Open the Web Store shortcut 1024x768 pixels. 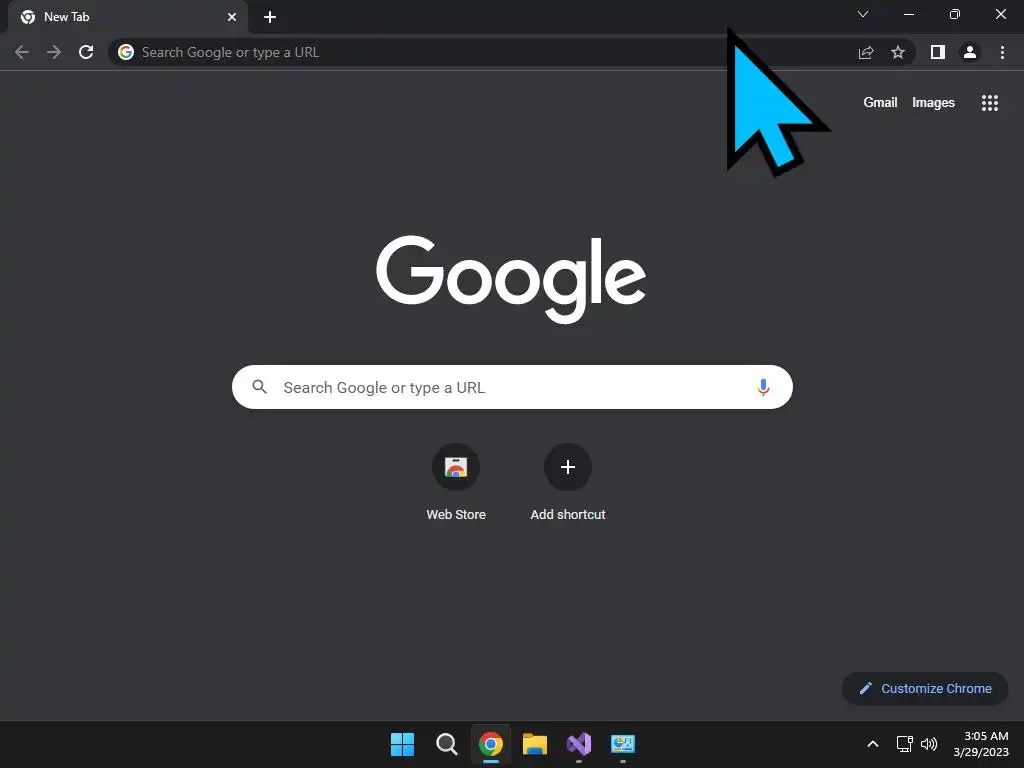tap(456, 483)
